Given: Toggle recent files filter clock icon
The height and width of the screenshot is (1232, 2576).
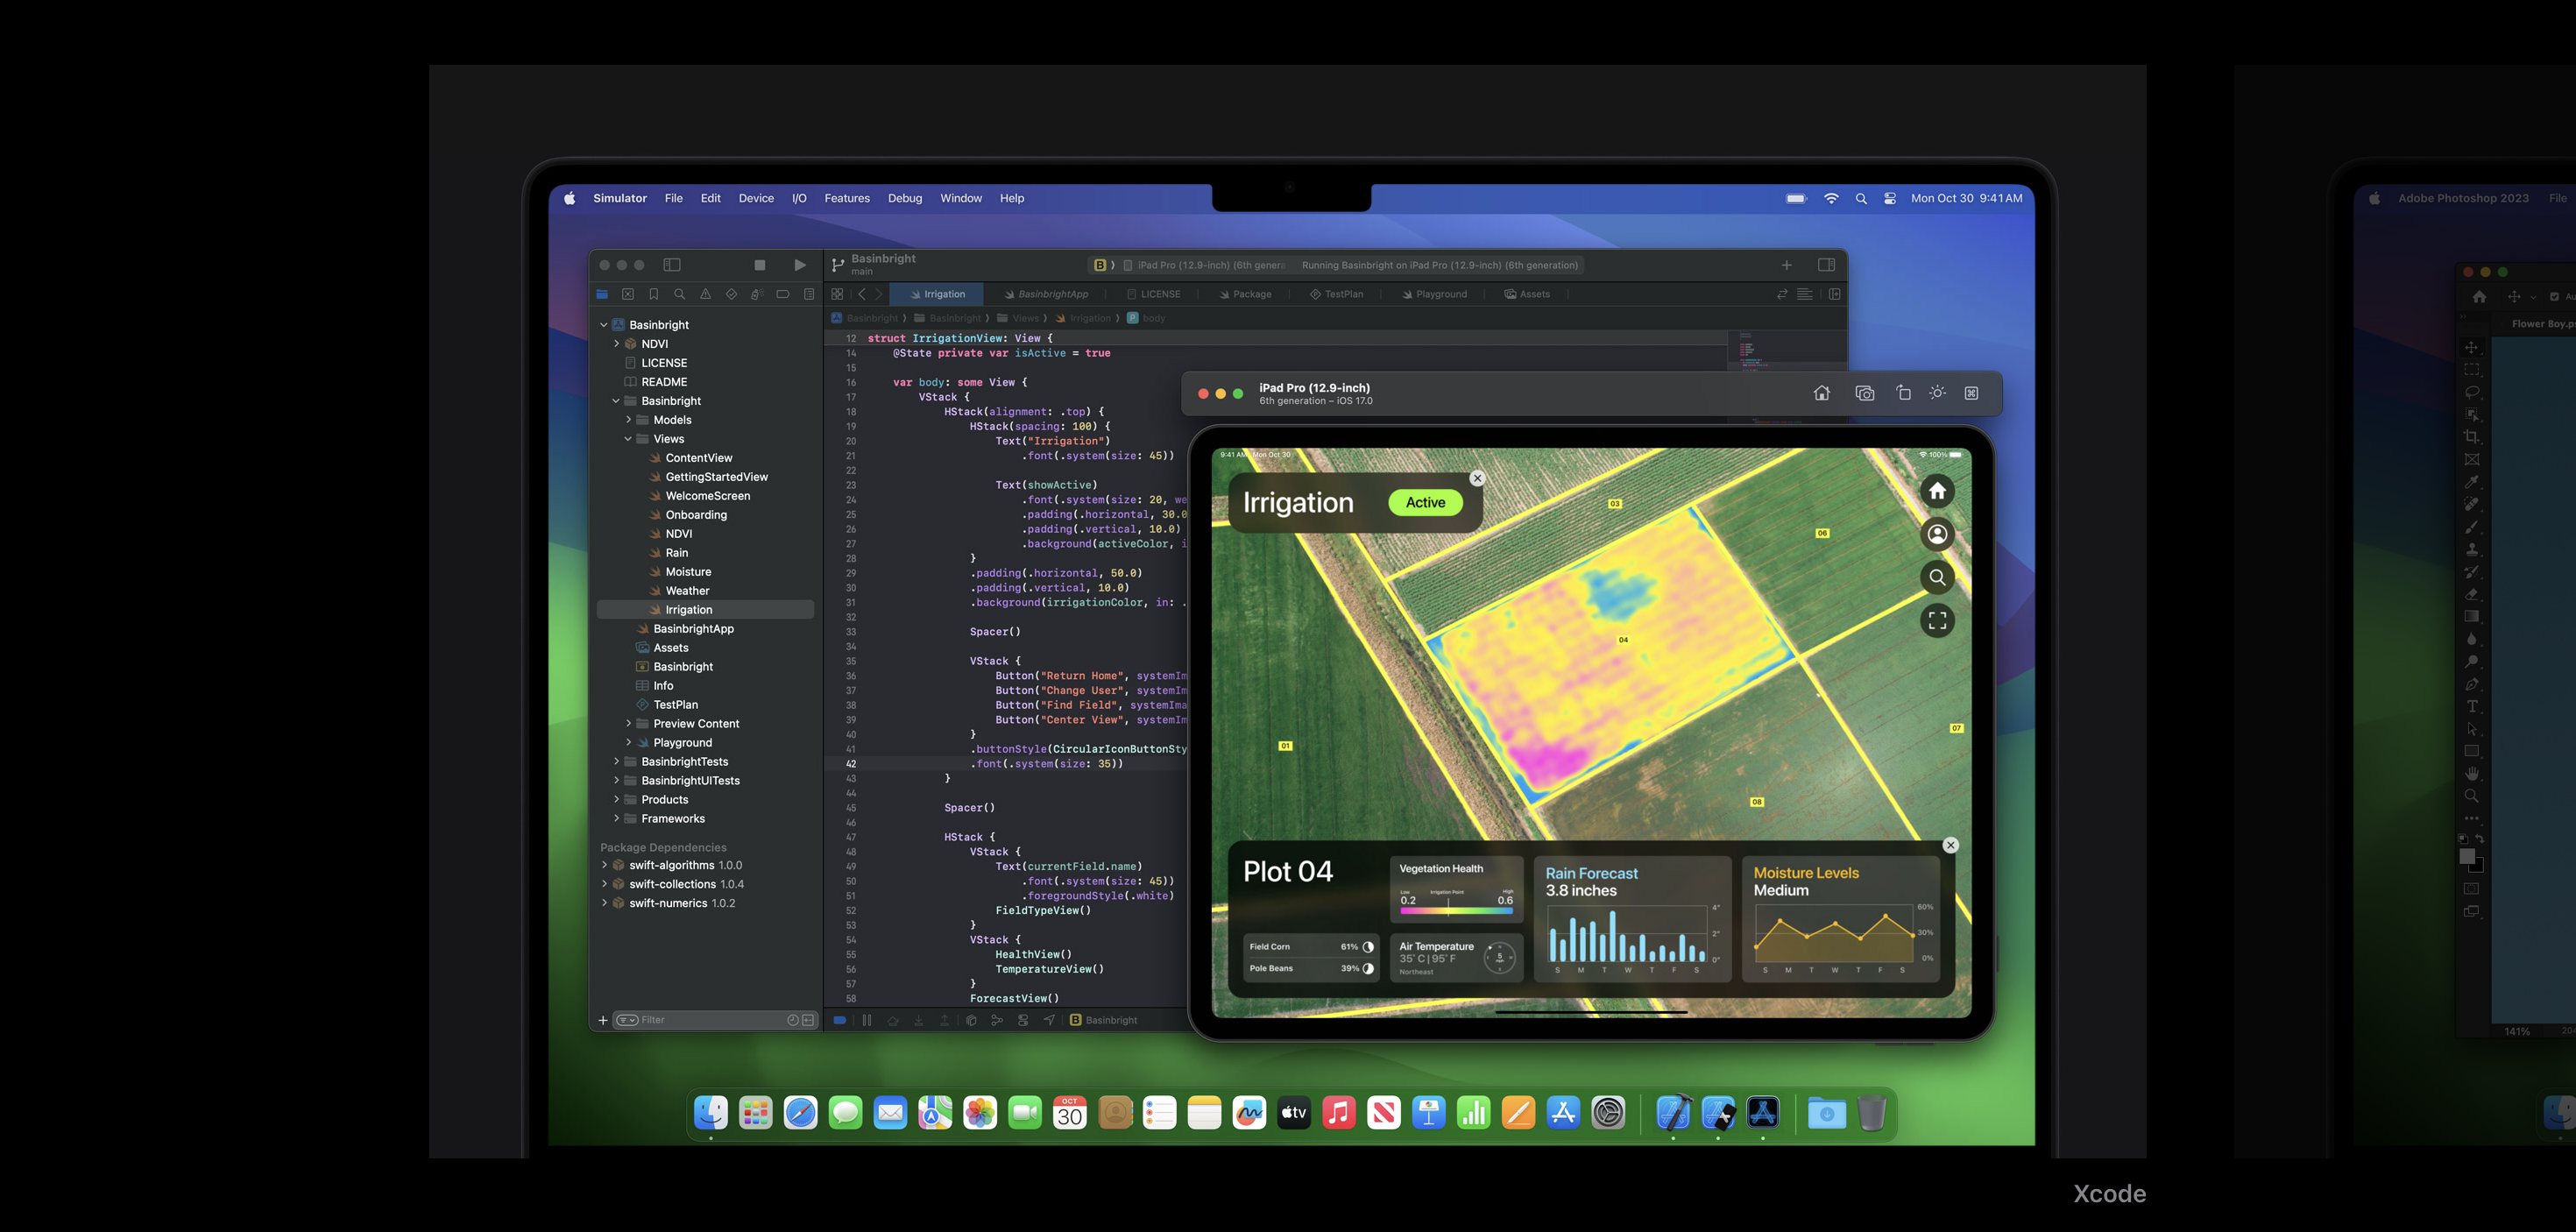Looking at the screenshot, I should tap(793, 1020).
